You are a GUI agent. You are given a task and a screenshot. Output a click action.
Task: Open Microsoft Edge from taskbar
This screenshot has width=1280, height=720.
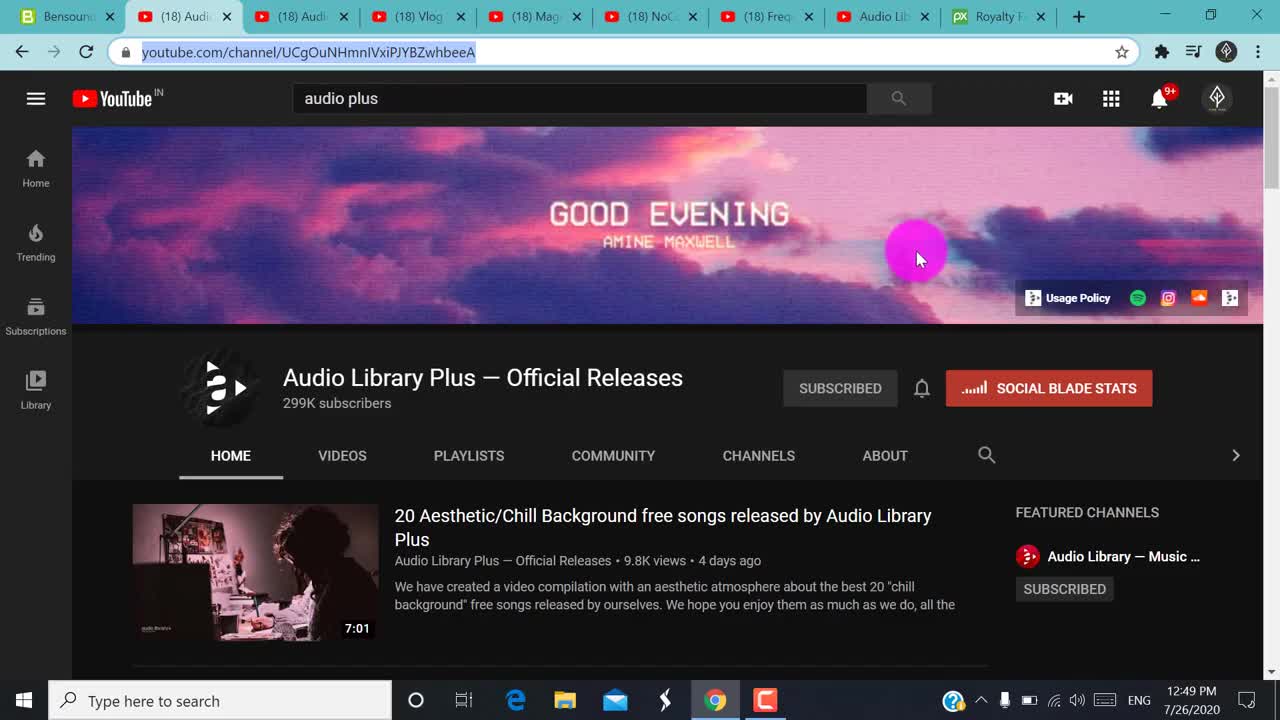pos(515,700)
